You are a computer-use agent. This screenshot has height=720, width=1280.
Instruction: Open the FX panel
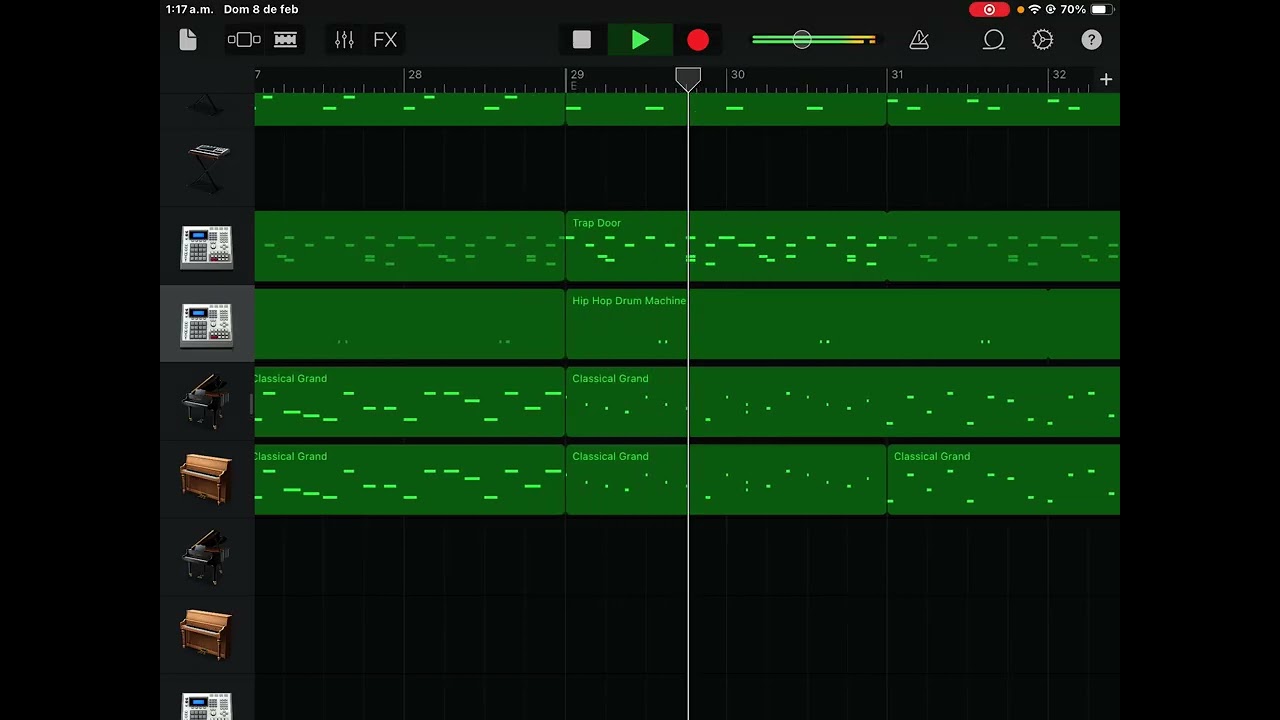pos(385,40)
